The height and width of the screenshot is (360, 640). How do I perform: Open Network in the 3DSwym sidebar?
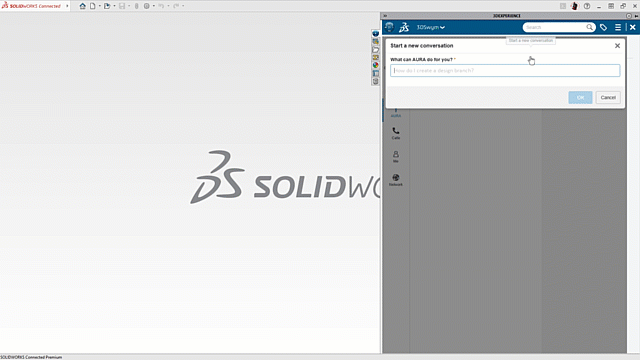point(396,180)
